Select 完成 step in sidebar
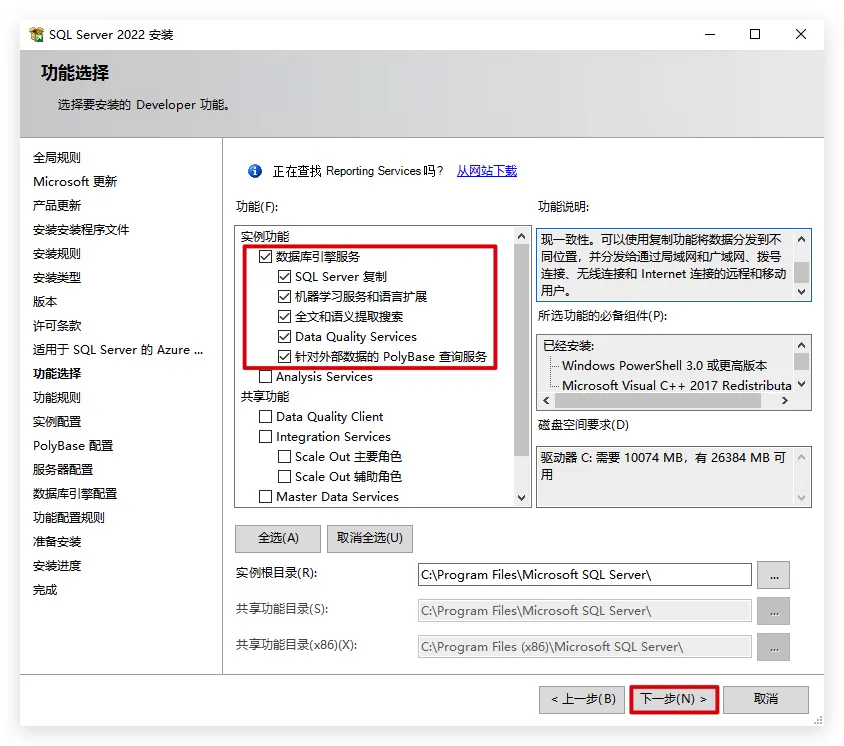 [45, 590]
